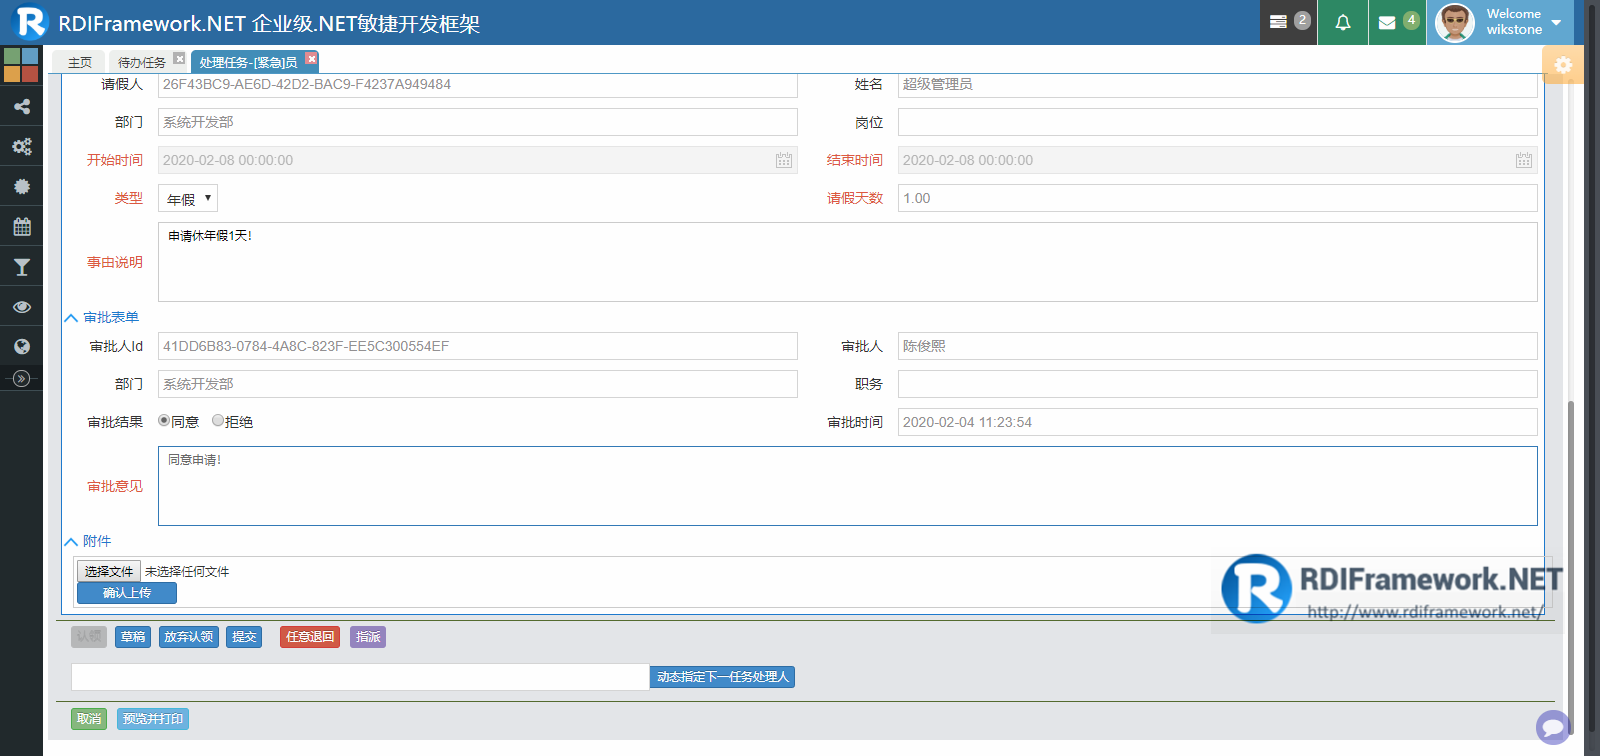The height and width of the screenshot is (756, 1600).
Task: Close the 待办任务 tab
Action: (x=179, y=59)
